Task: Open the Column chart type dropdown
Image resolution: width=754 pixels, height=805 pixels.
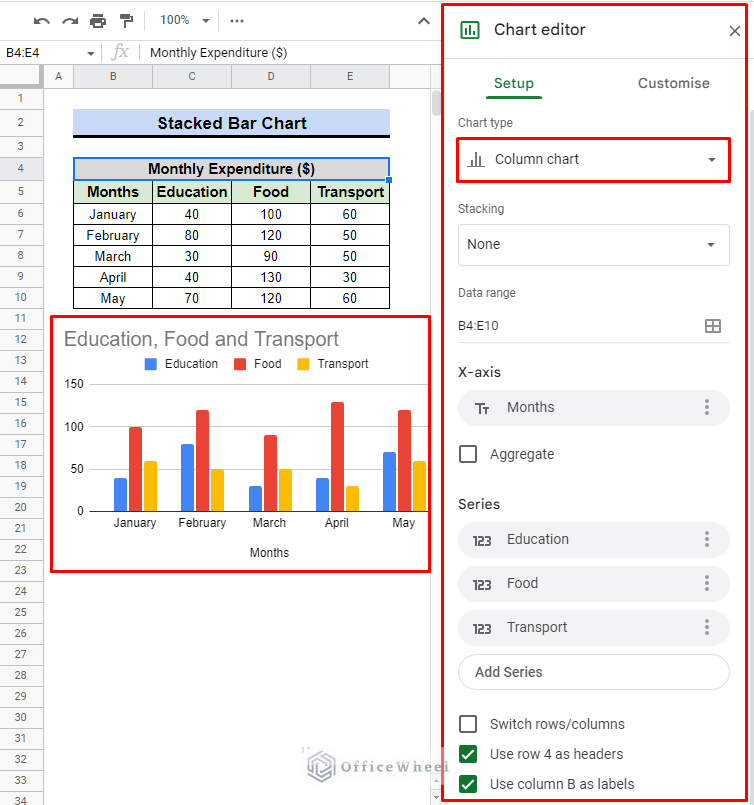Action: (x=593, y=160)
